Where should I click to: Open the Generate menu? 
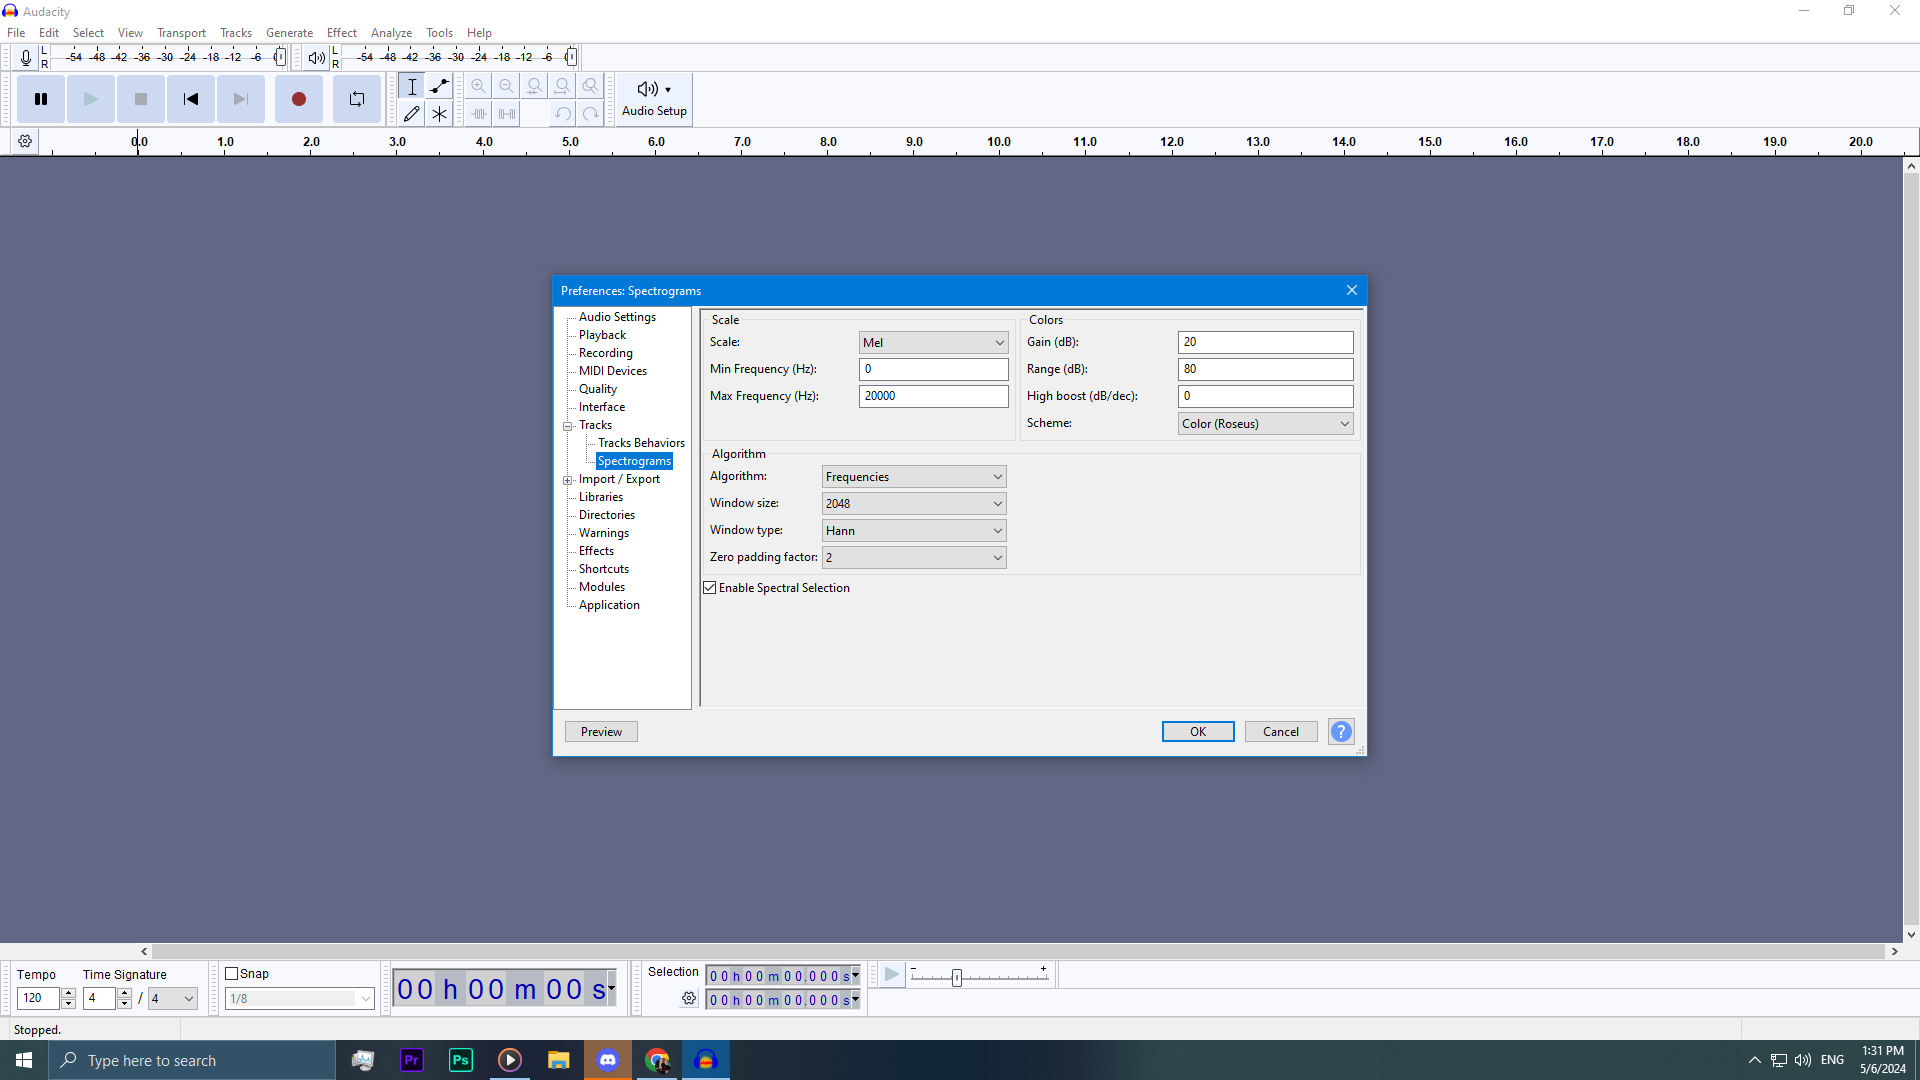[289, 33]
